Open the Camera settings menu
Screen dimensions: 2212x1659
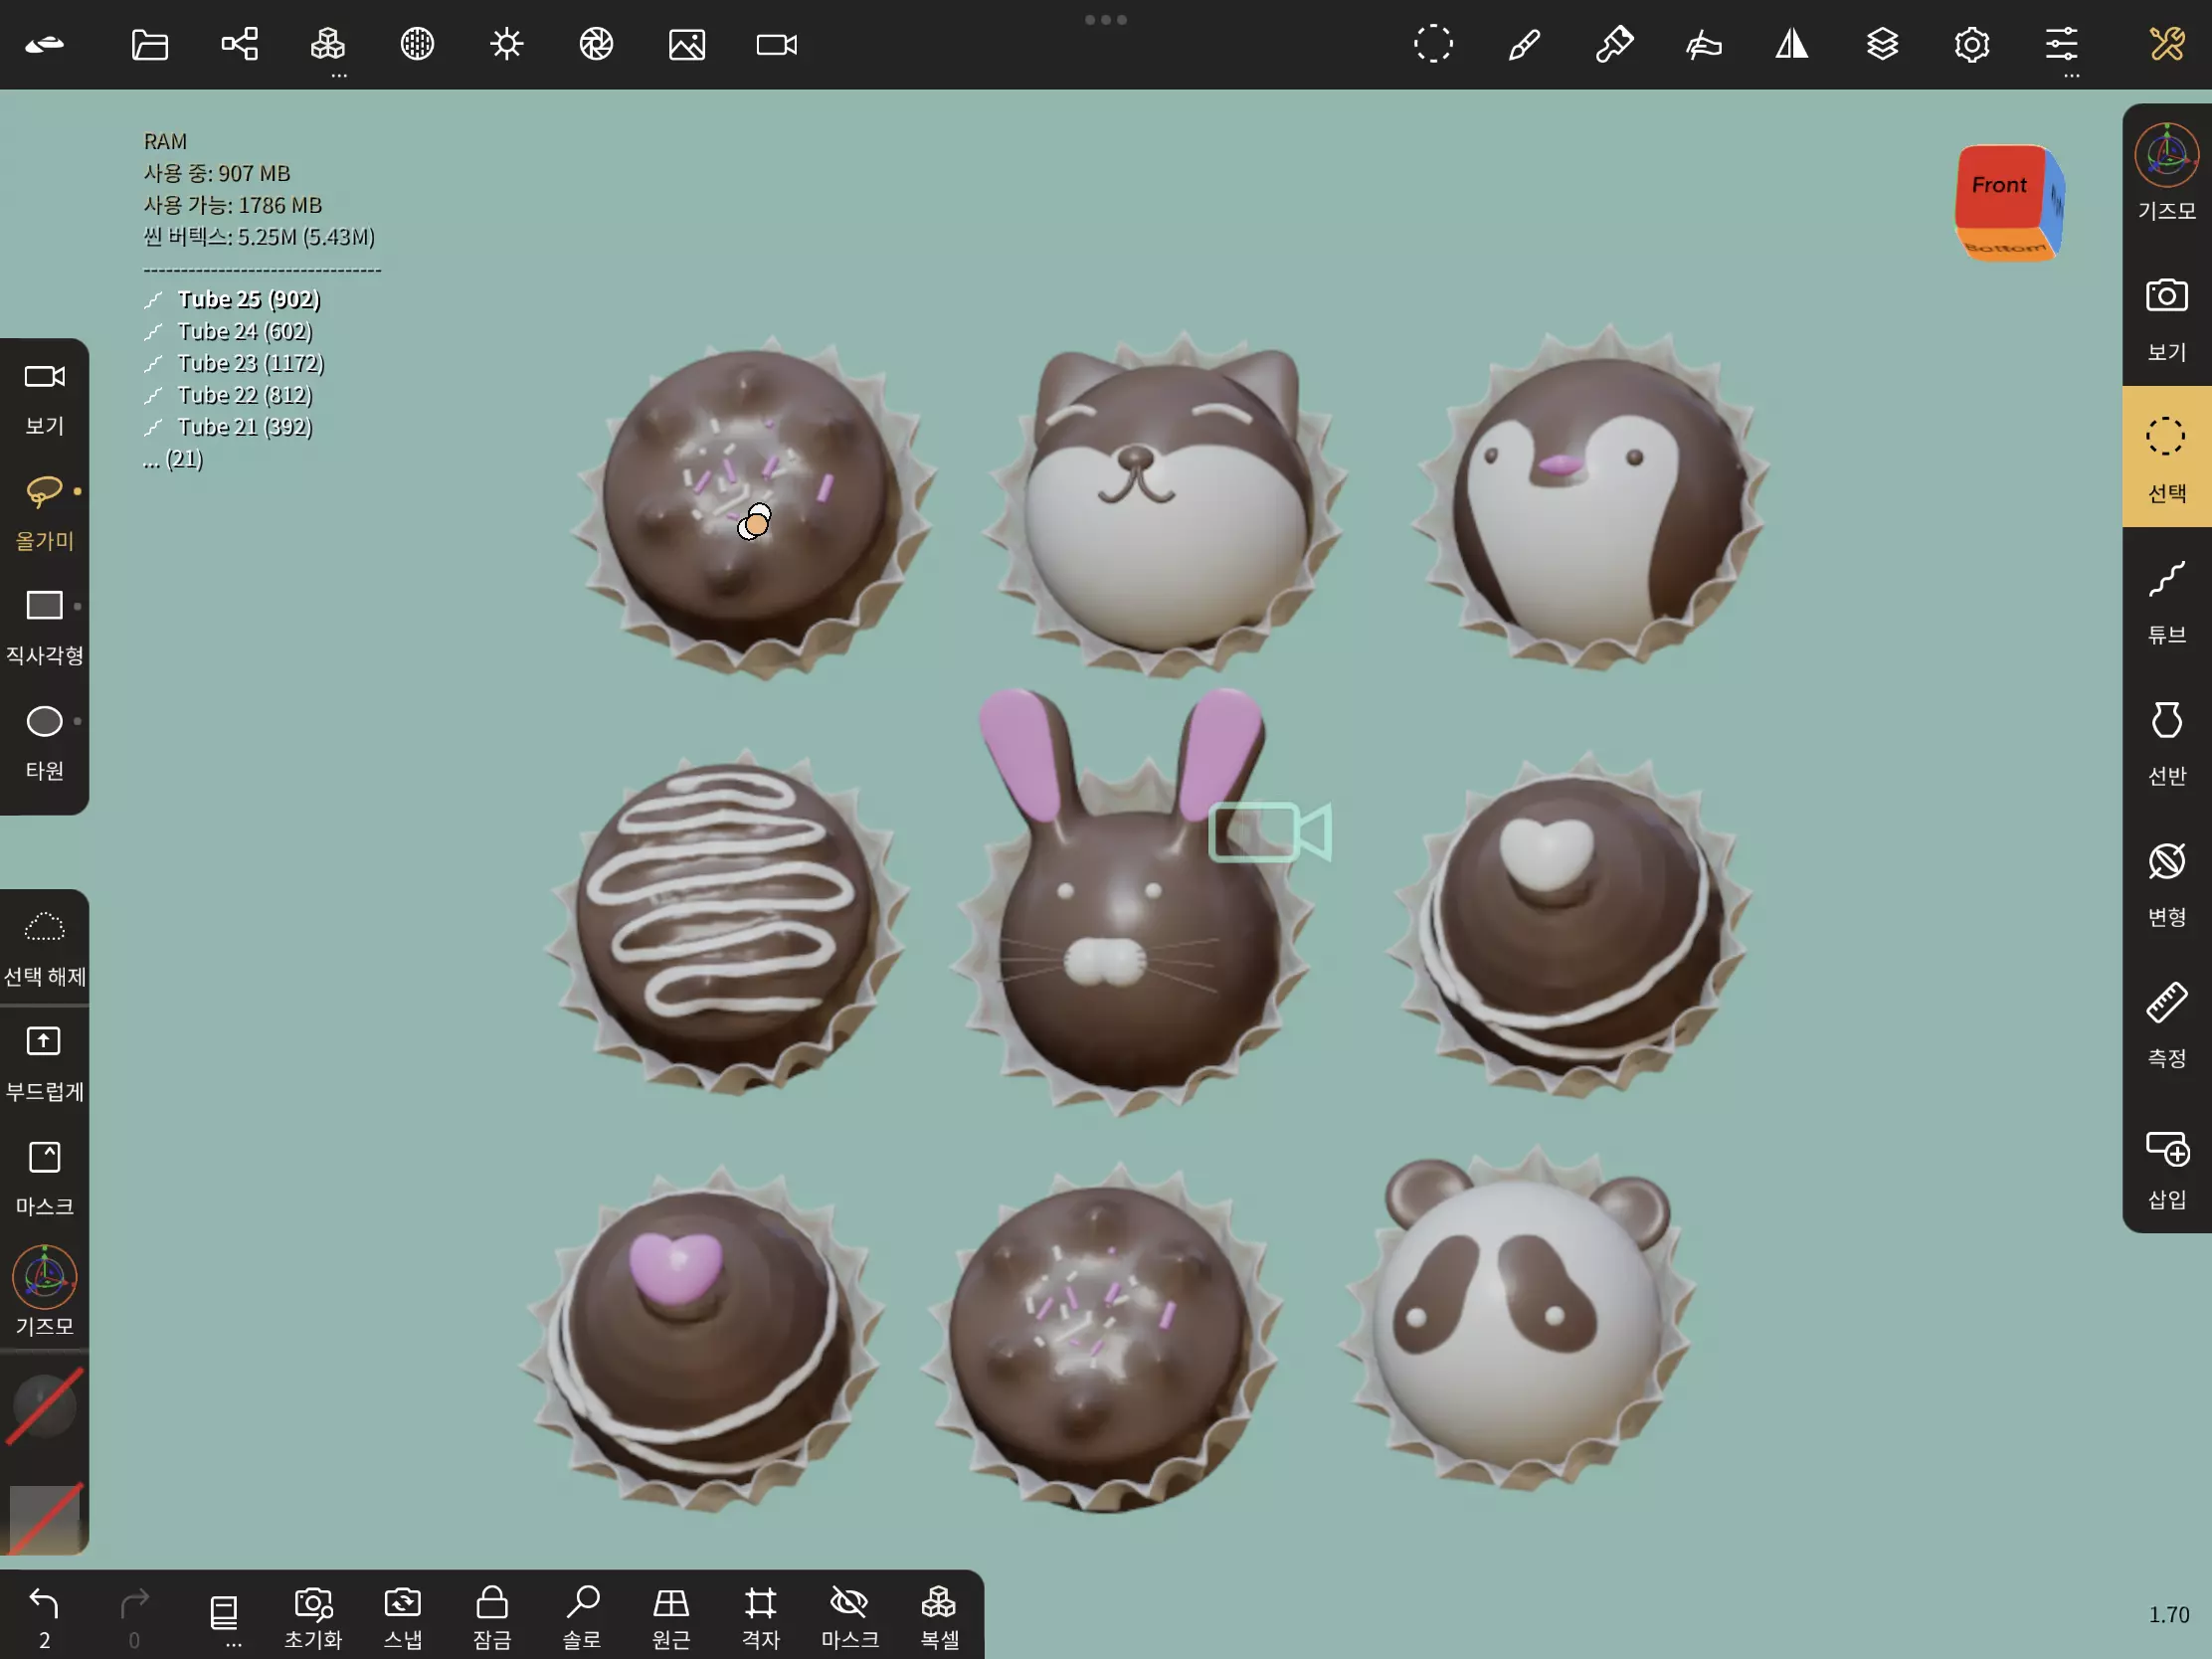click(x=776, y=44)
